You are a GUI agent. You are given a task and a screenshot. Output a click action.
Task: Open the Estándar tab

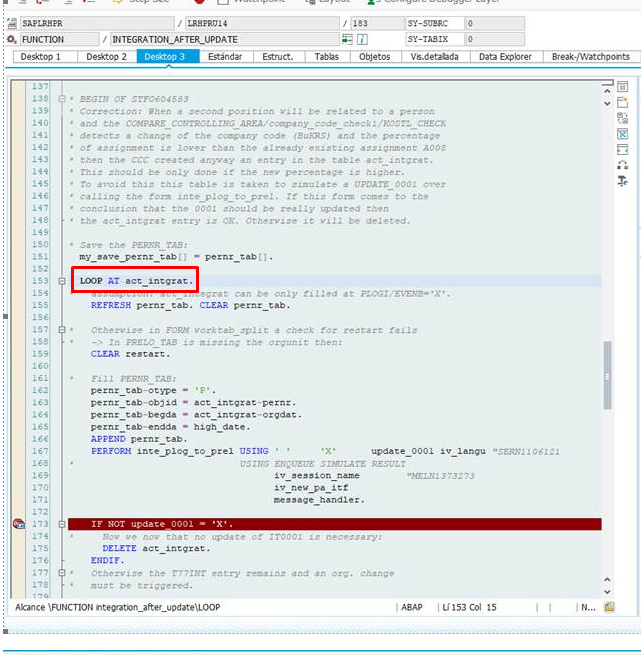[226, 57]
